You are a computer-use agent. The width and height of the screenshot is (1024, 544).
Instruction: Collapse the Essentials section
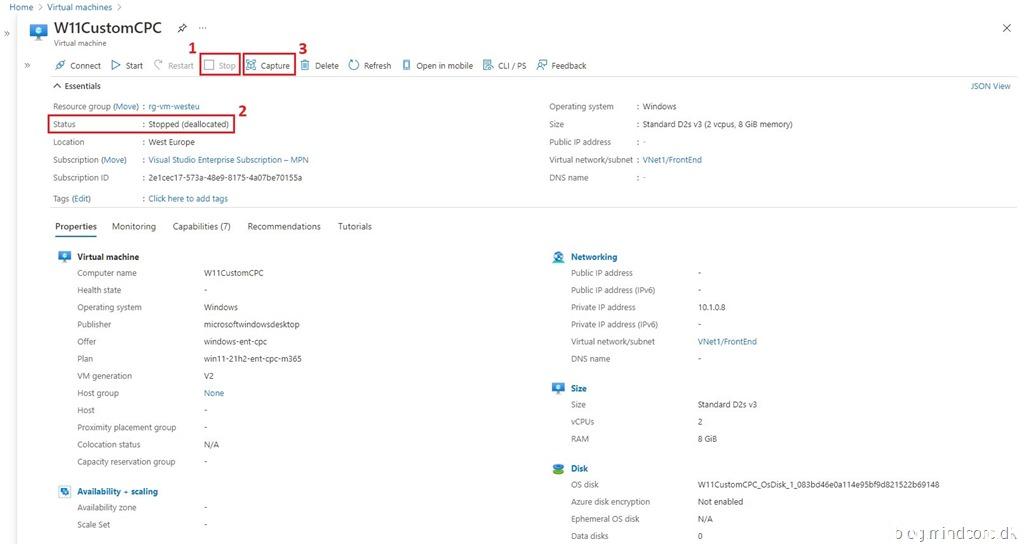click(57, 86)
